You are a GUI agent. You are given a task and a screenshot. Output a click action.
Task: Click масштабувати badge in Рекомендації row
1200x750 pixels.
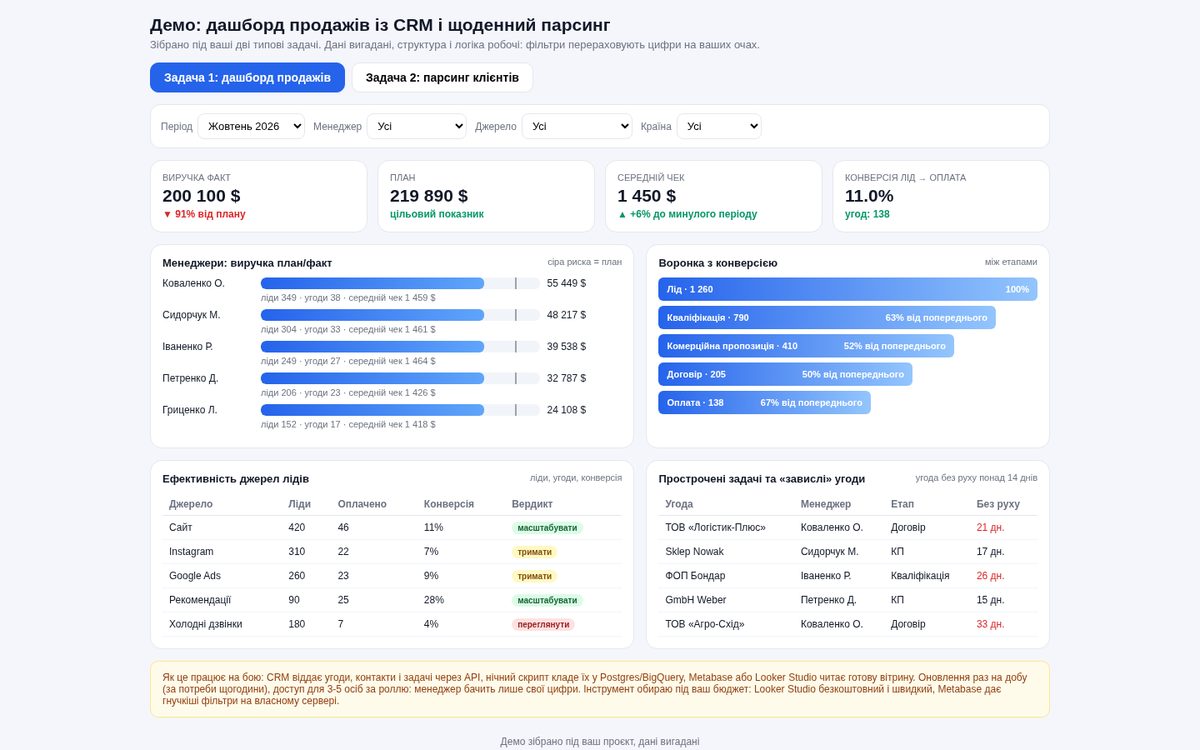point(547,600)
